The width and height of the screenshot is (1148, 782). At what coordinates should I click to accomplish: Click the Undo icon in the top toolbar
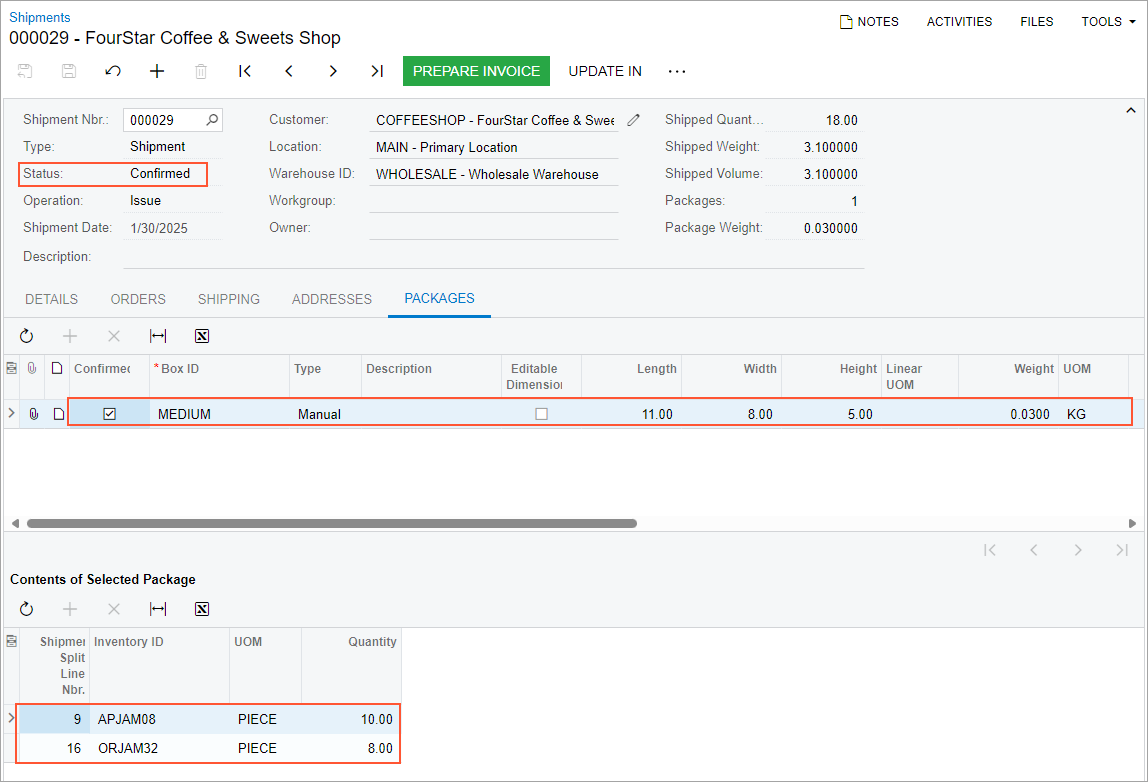[x=113, y=71]
